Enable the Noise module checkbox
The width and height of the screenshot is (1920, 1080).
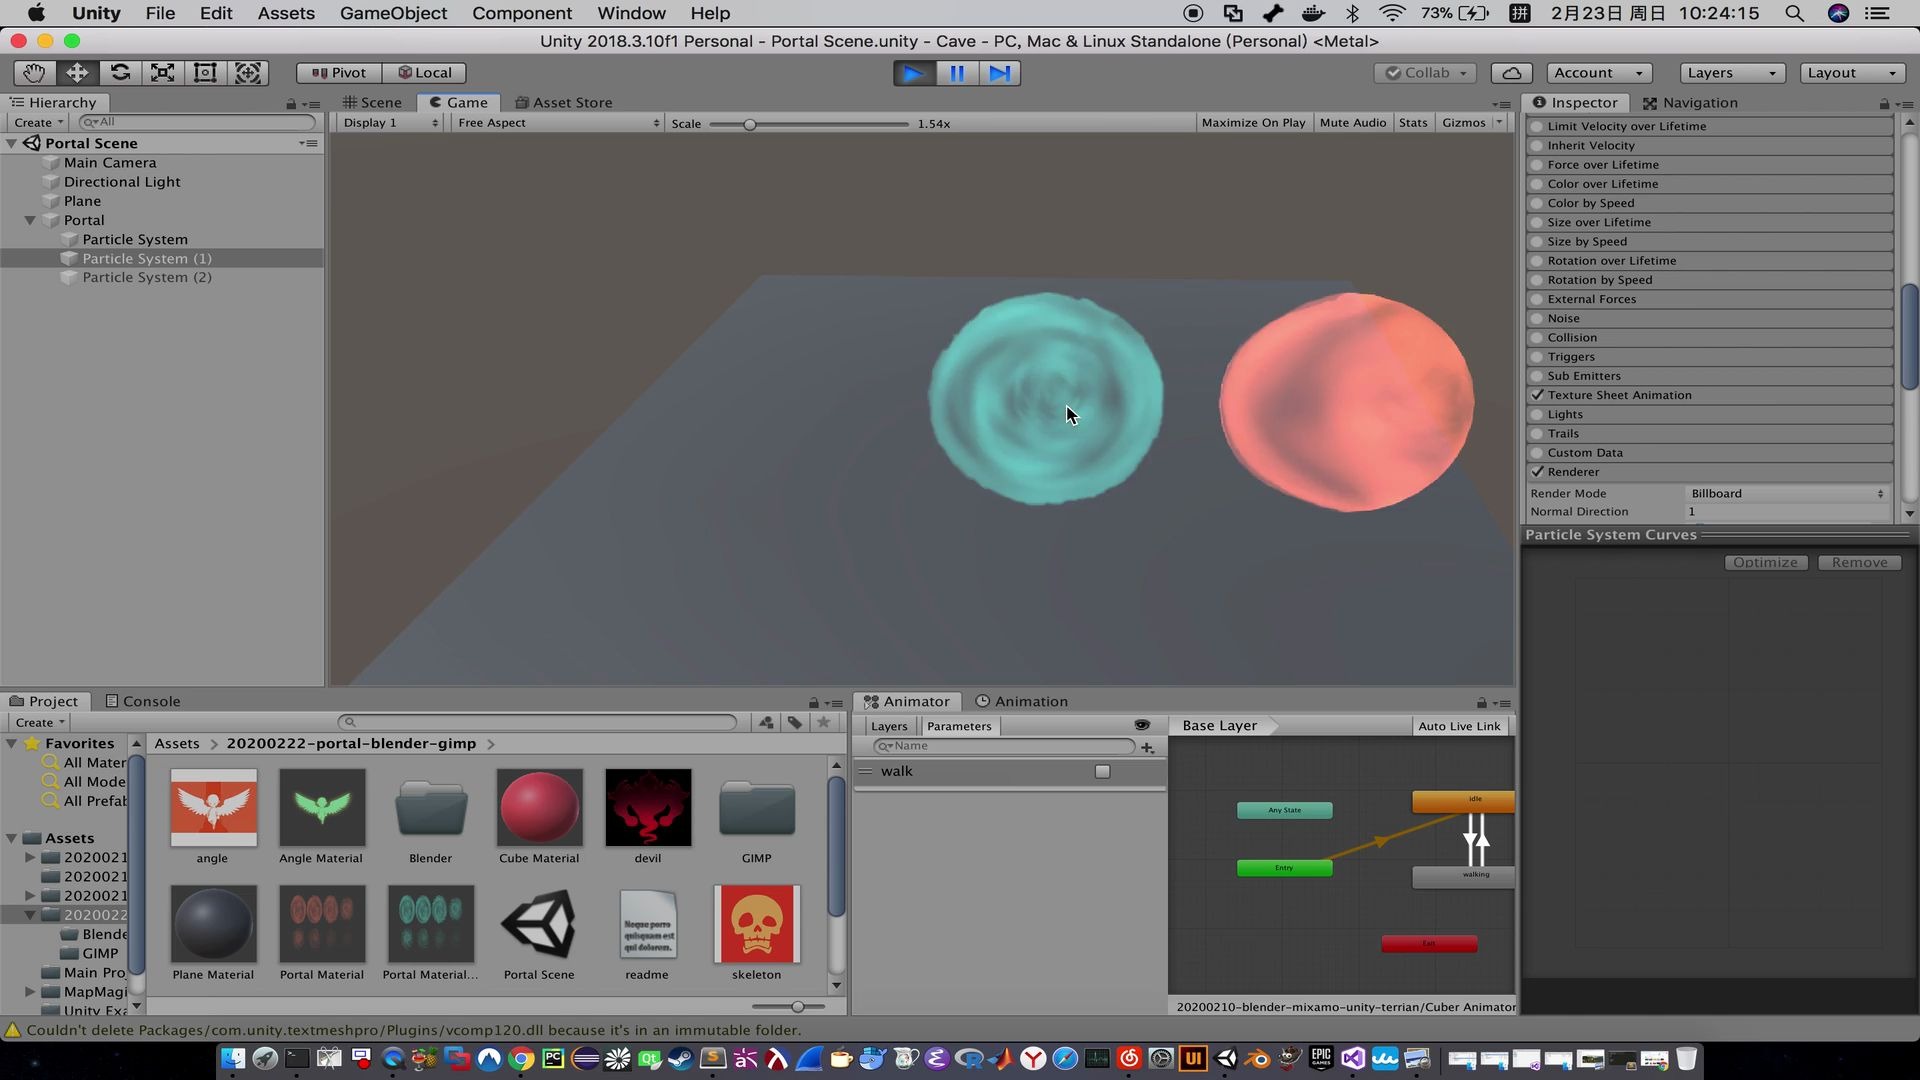1537,318
